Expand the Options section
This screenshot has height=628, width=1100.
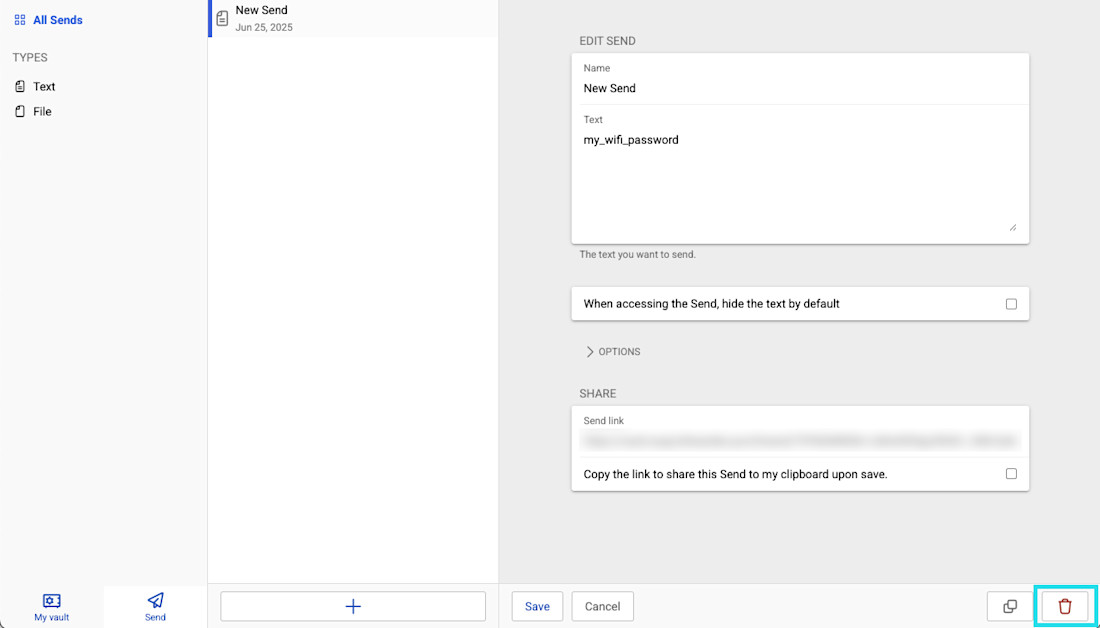[612, 352]
